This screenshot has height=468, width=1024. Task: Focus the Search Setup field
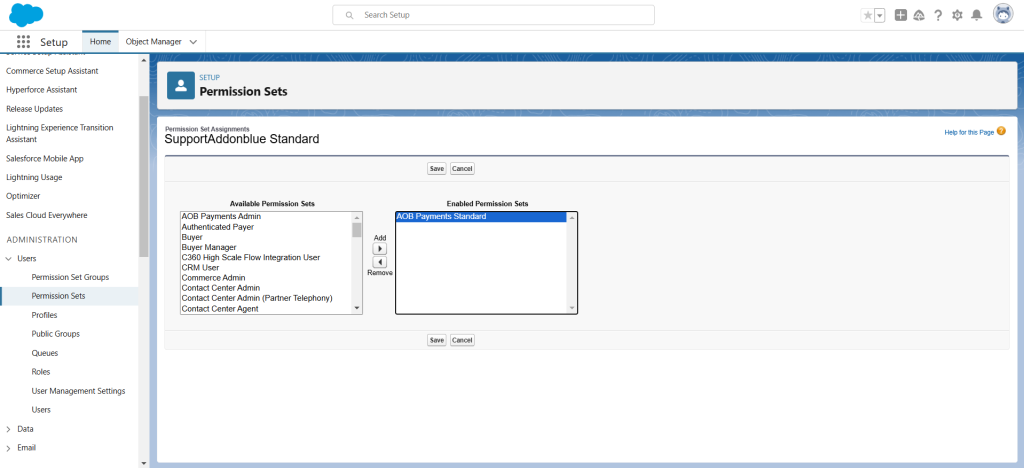493,15
